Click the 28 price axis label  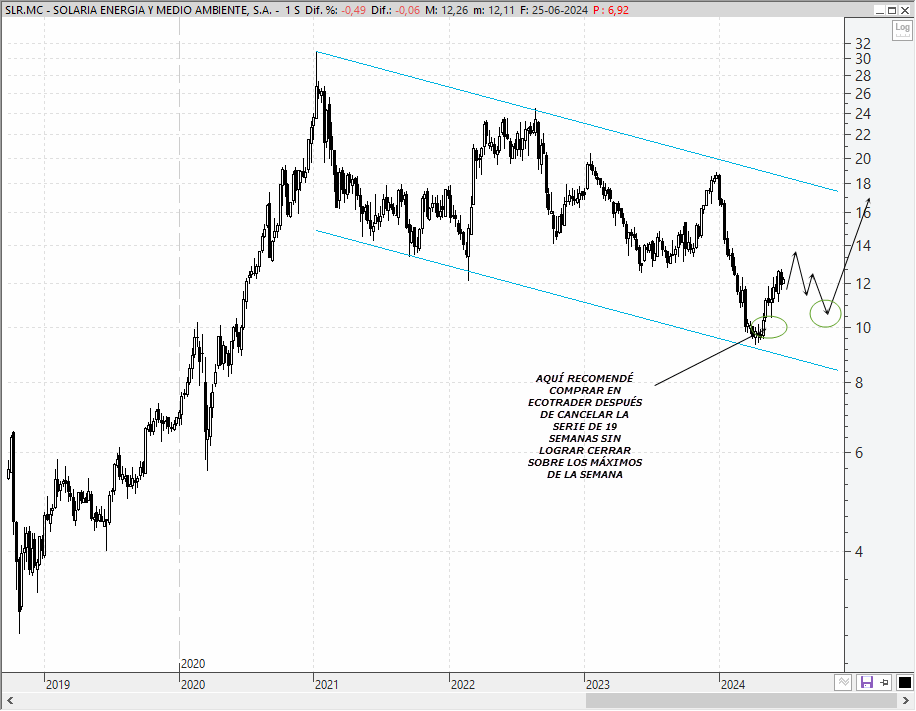(x=863, y=76)
